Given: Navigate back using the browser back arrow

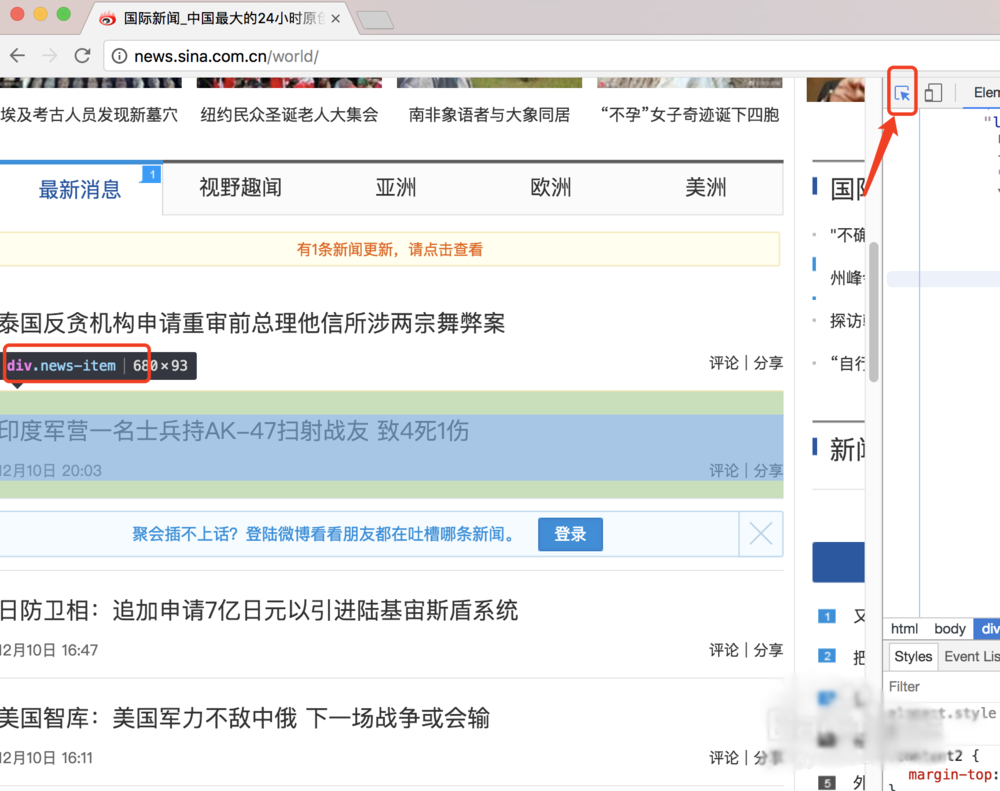Looking at the screenshot, I should pos(17,56).
